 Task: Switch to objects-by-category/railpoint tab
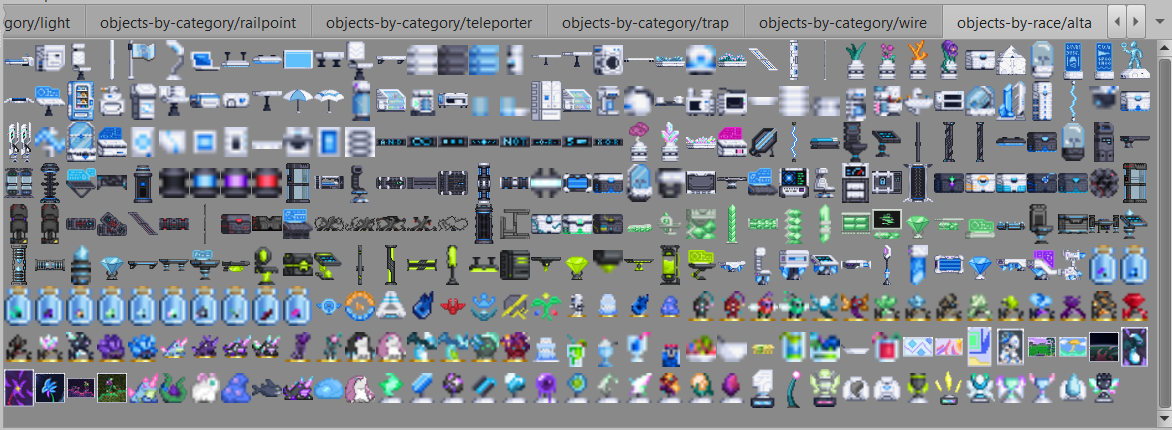coord(197,22)
